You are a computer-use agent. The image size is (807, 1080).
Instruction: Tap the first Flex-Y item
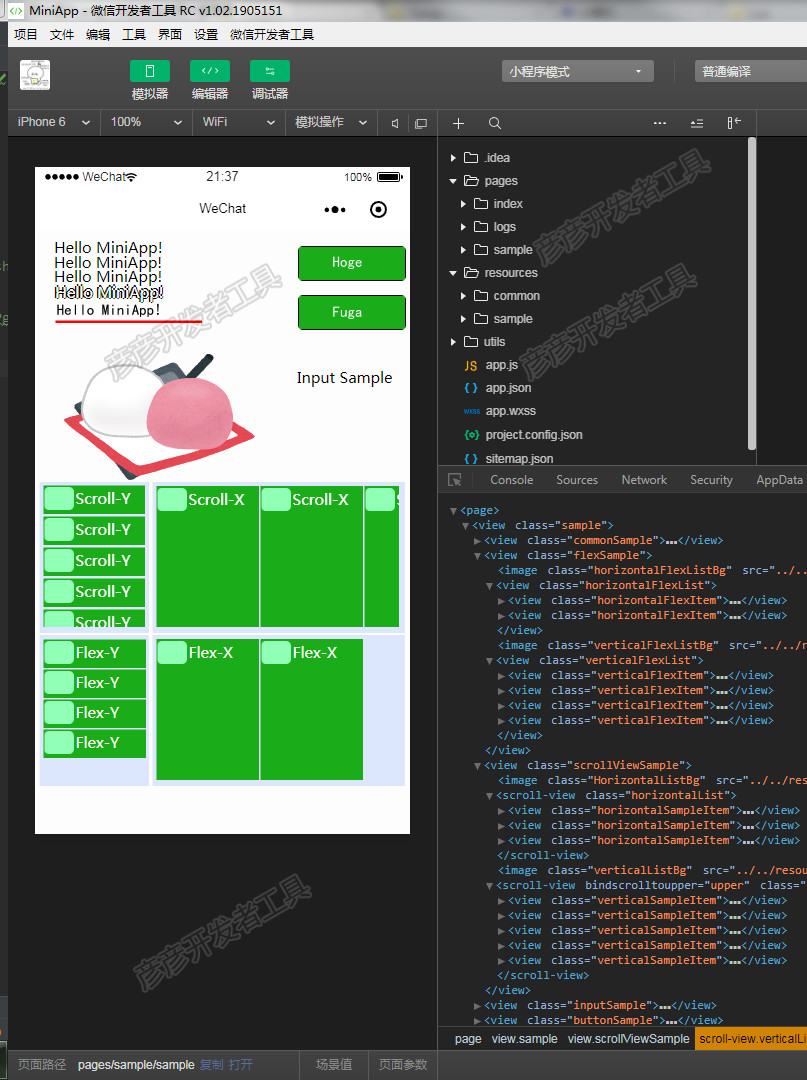[95, 652]
